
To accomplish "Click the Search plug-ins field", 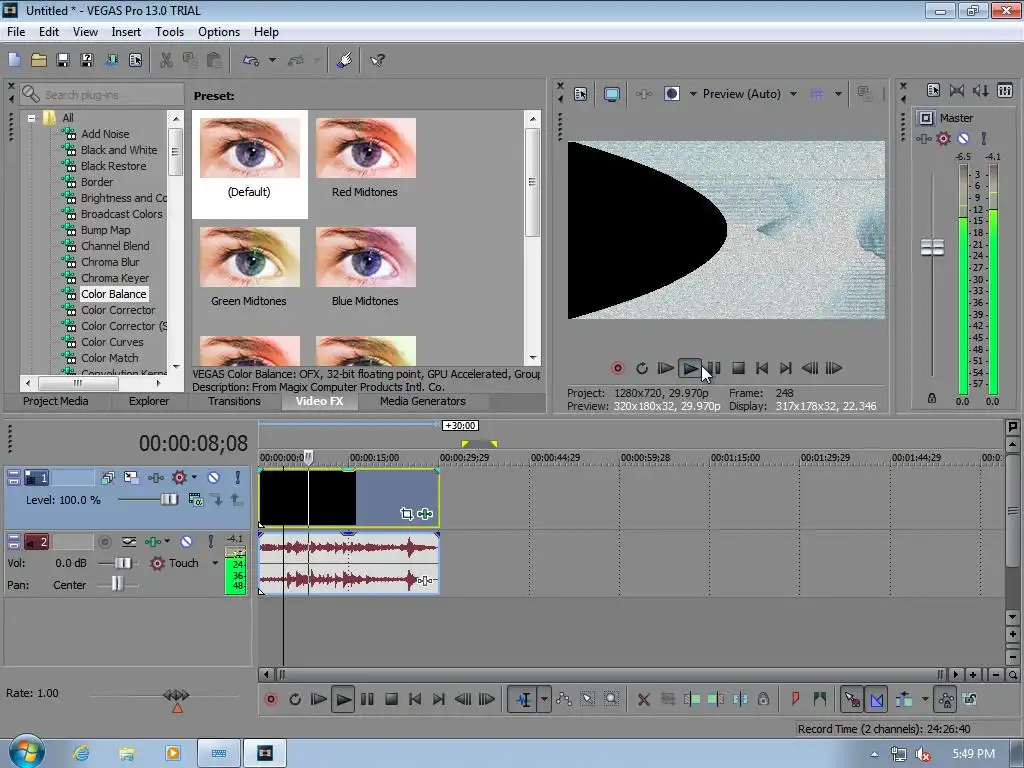I will [102, 95].
